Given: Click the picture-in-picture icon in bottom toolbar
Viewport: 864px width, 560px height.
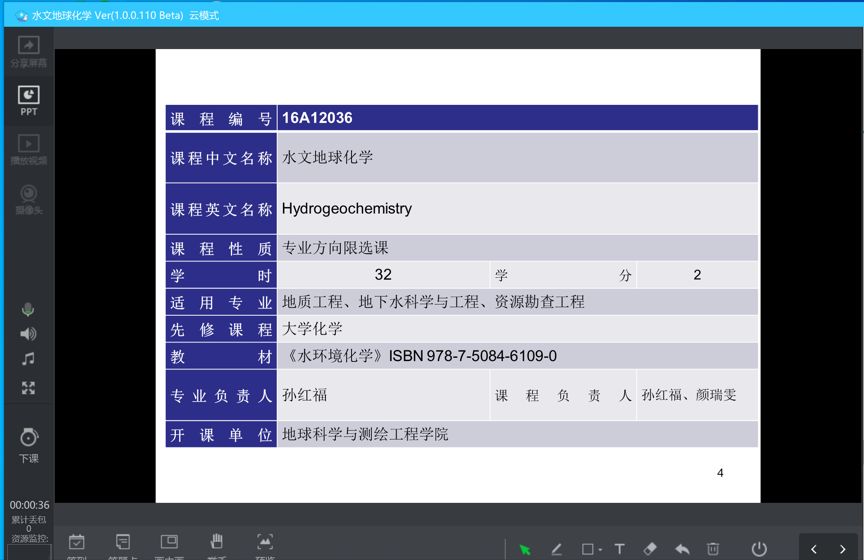Looking at the screenshot, I should (x=169, y=542).
